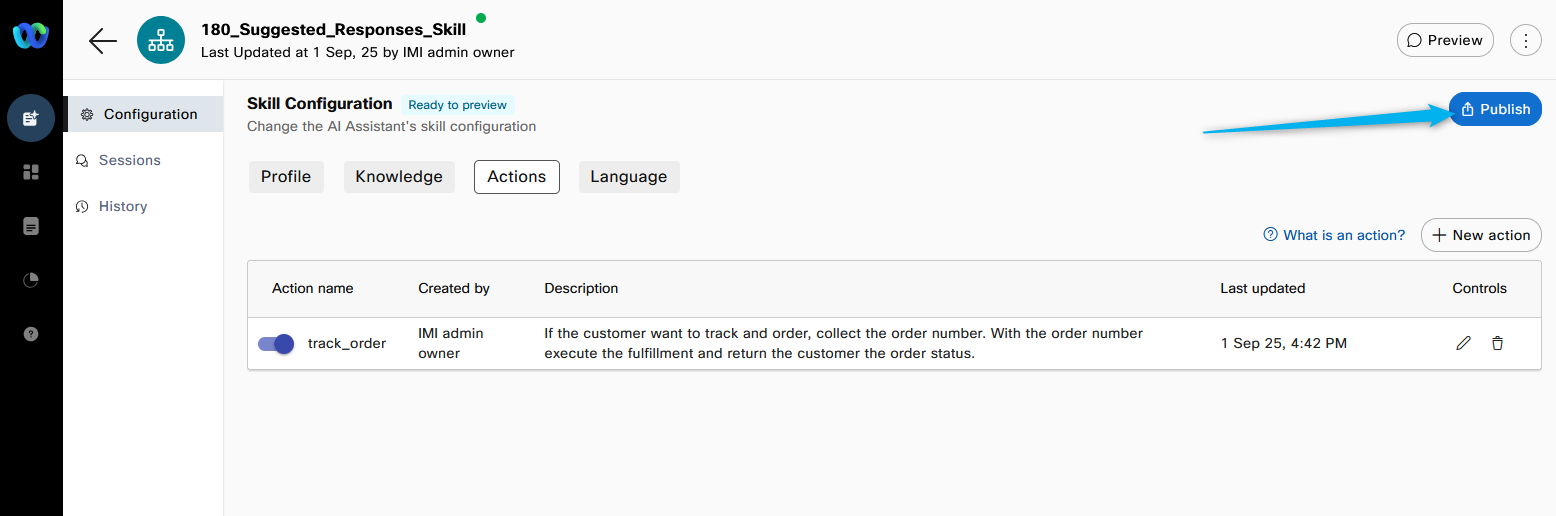
Task: Go back using the left arrow
Action: coord(102,41)
